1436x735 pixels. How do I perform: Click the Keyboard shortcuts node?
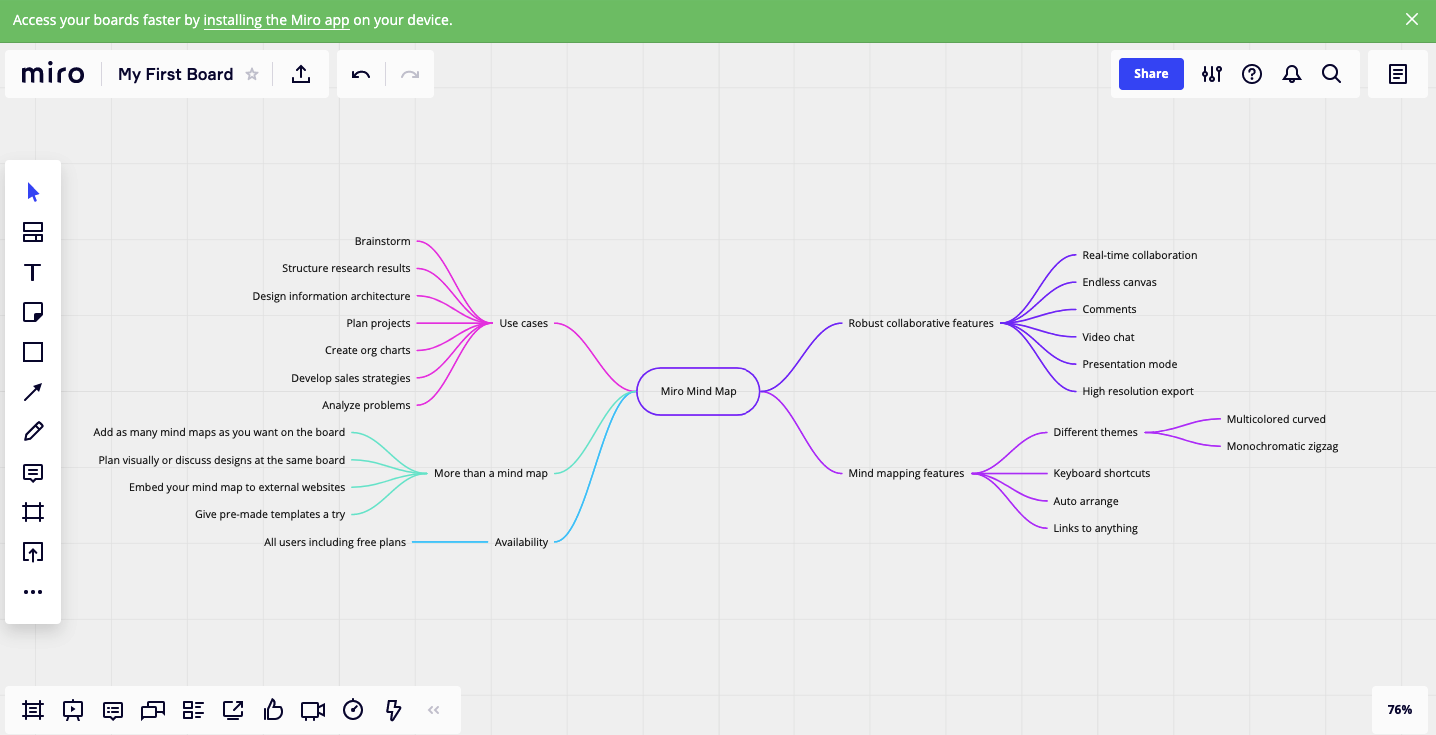1101,473
